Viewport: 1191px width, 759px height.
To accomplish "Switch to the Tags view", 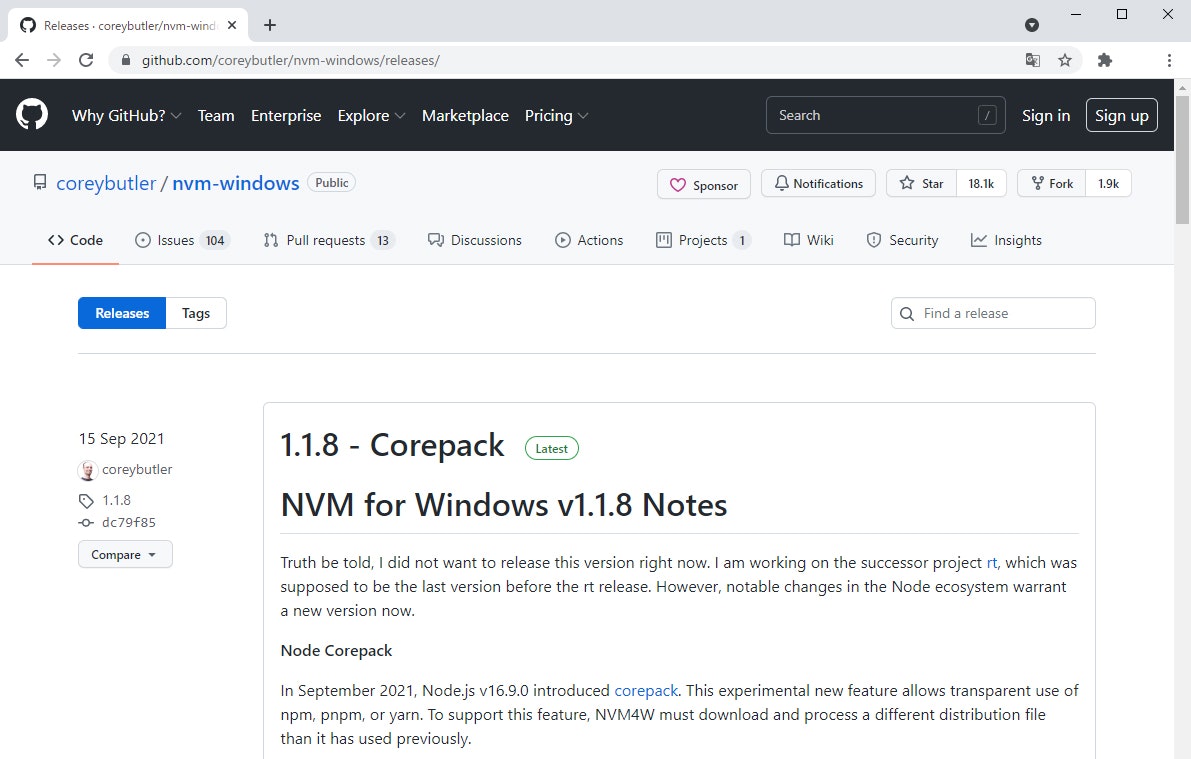I will (x=196, y=313).
